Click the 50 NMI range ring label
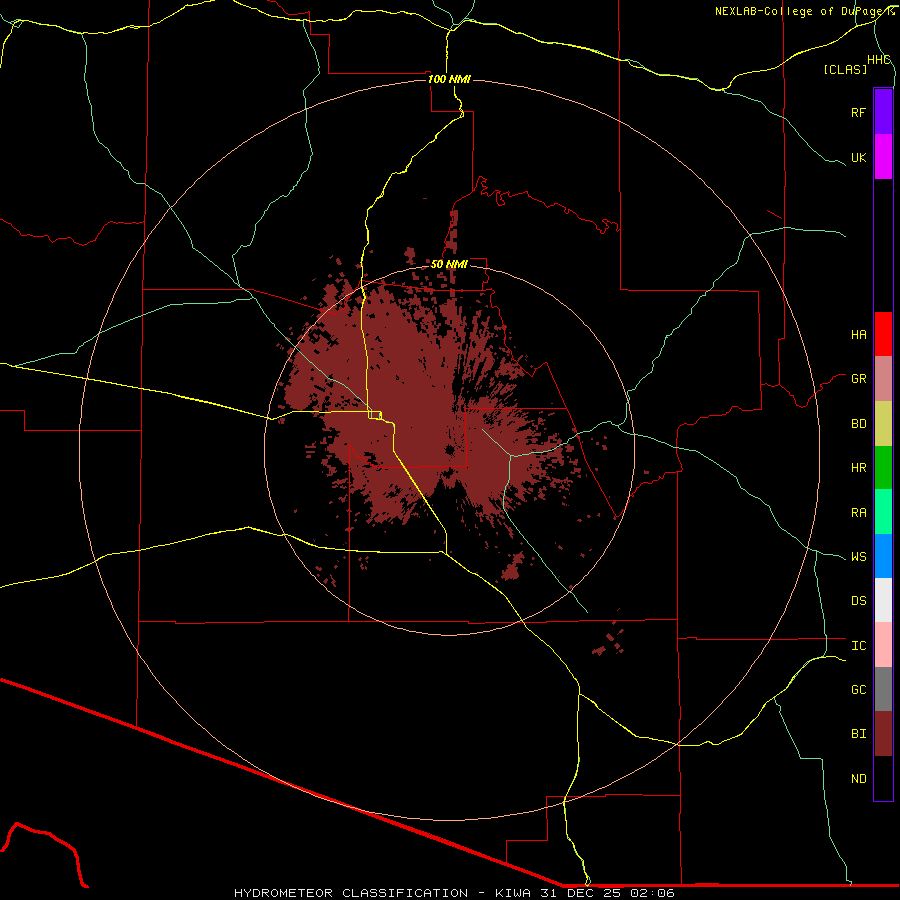Image resolution: width=900 pixels, height=900 pixels. 449,264
